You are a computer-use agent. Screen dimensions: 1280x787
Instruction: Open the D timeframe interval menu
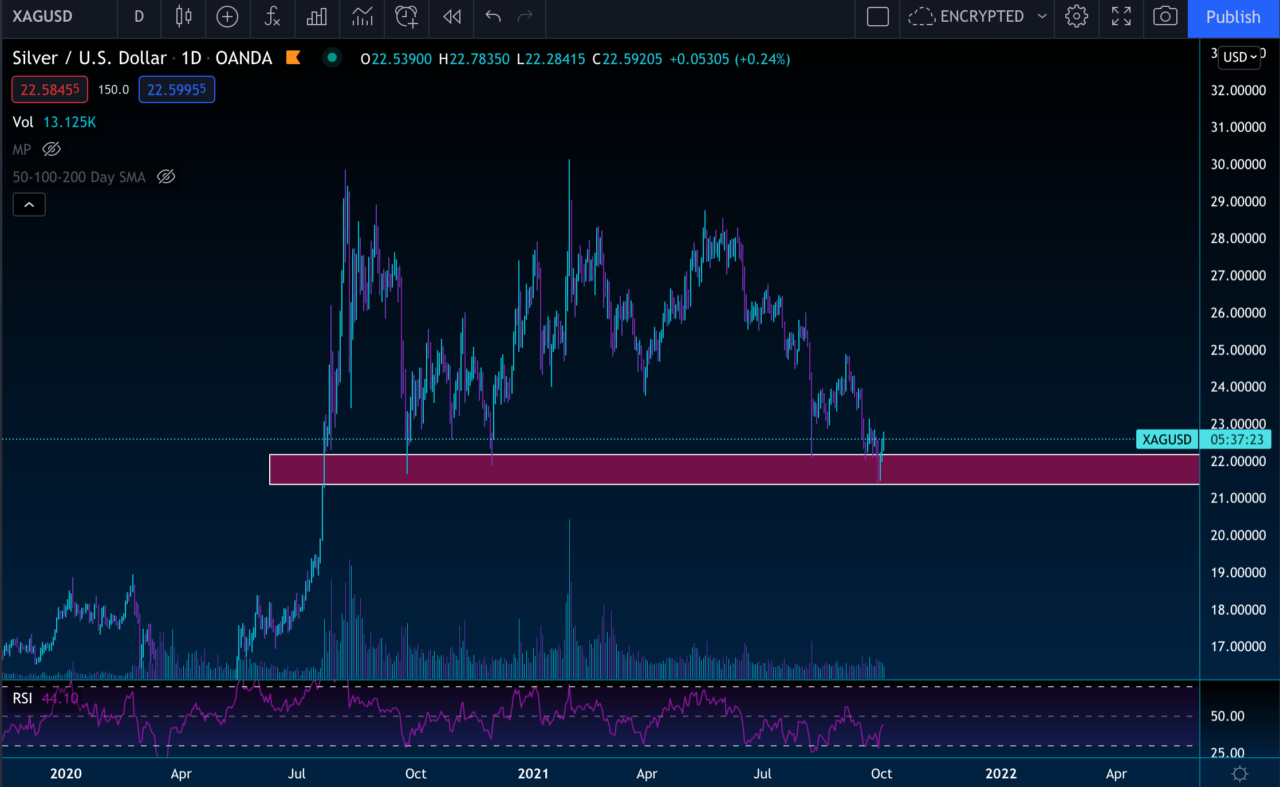click(138, 17)
